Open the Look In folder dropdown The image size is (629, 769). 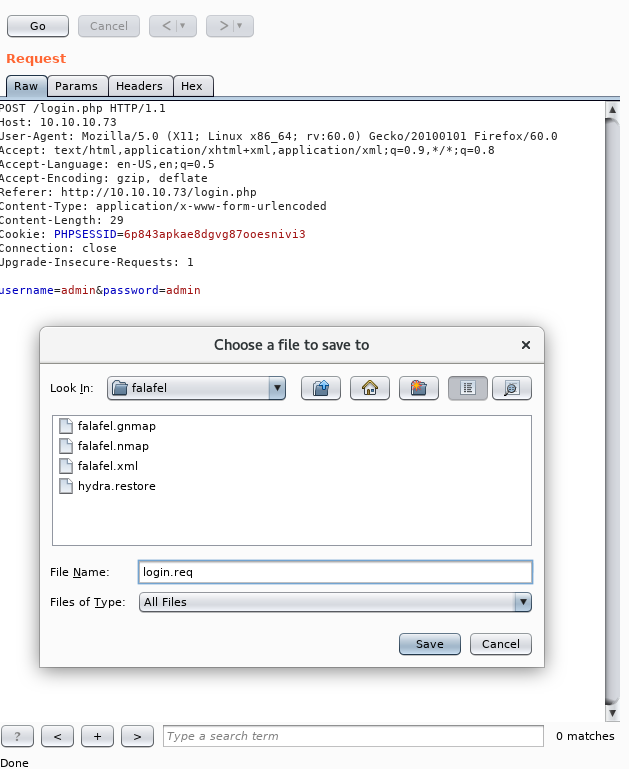pyautogui.click(x=277, y=388)
